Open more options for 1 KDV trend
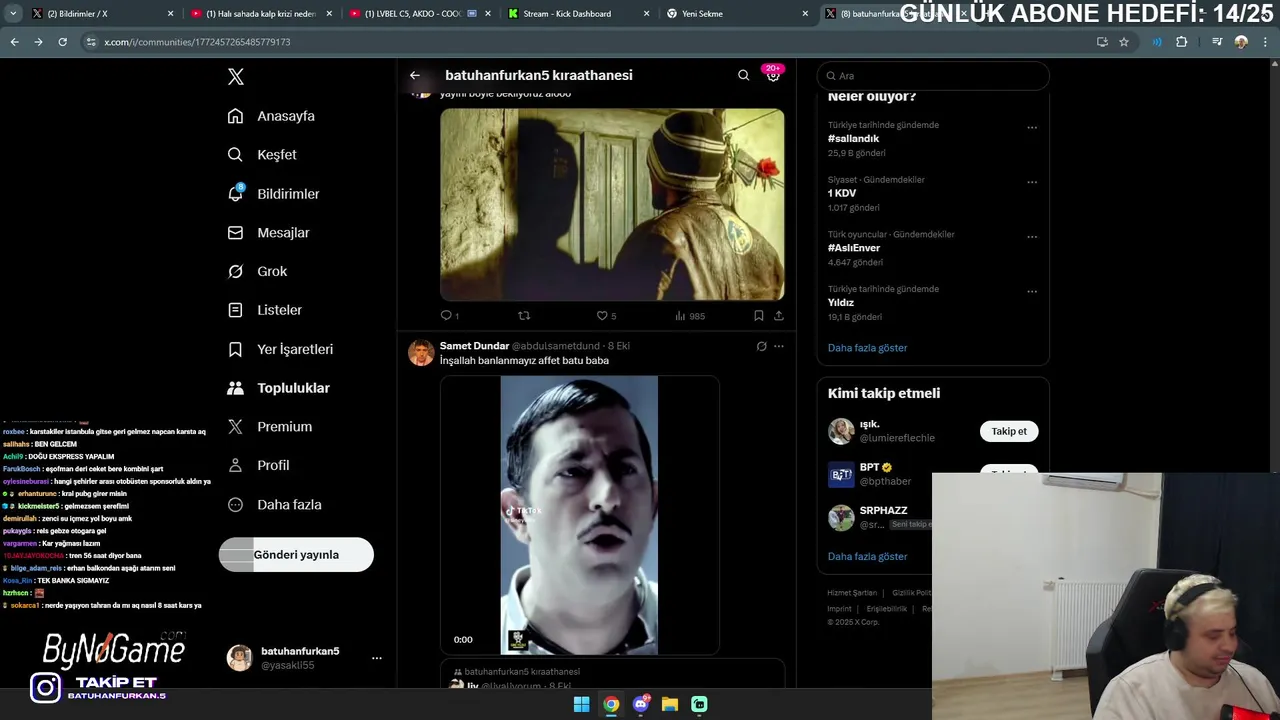 pos(1032,182)
